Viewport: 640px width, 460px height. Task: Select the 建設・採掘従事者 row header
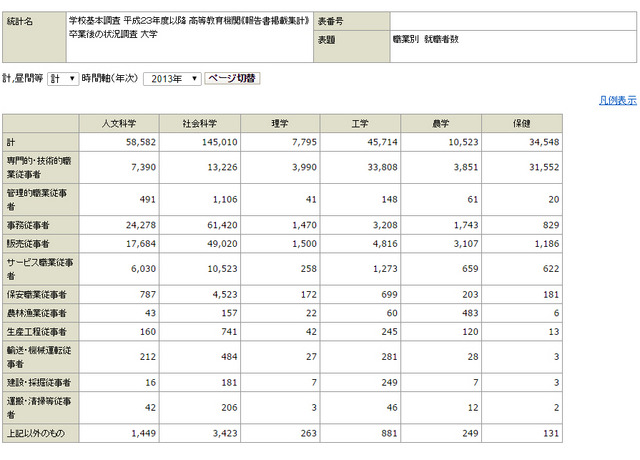tap(40, 382)
